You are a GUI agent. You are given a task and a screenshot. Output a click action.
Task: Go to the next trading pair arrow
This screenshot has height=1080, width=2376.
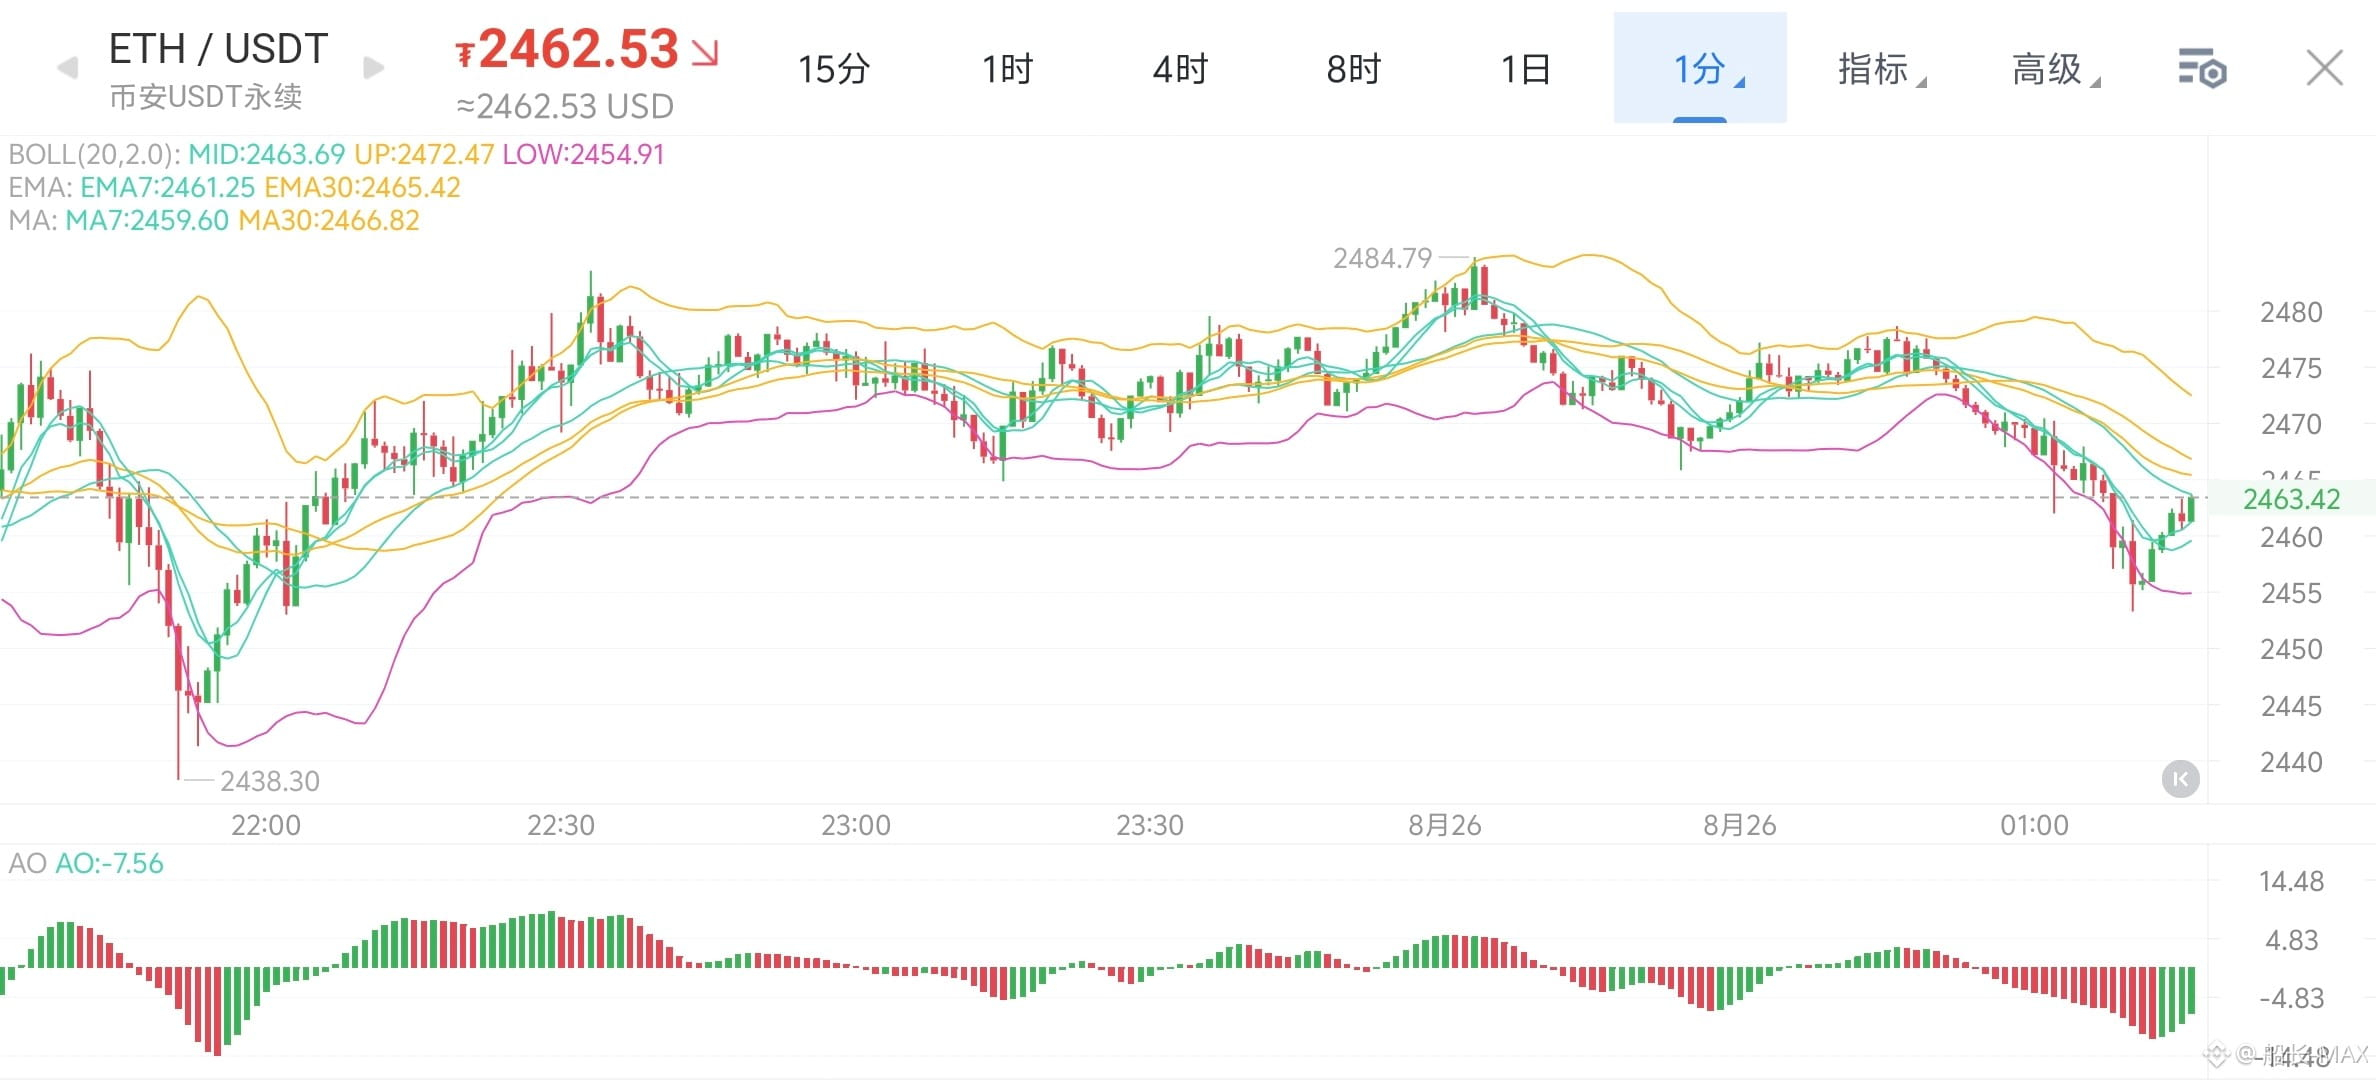point(373,68)
